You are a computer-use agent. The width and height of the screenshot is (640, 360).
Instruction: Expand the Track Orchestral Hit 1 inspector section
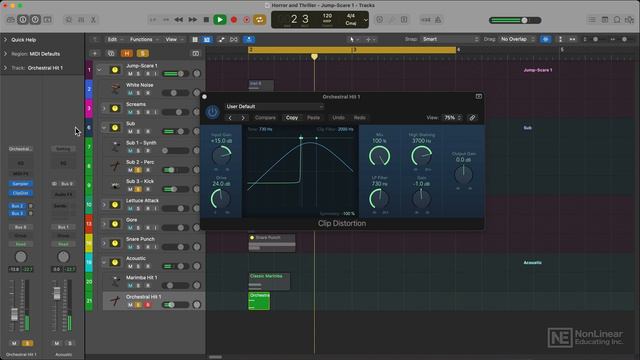click(x=5, y=68)
